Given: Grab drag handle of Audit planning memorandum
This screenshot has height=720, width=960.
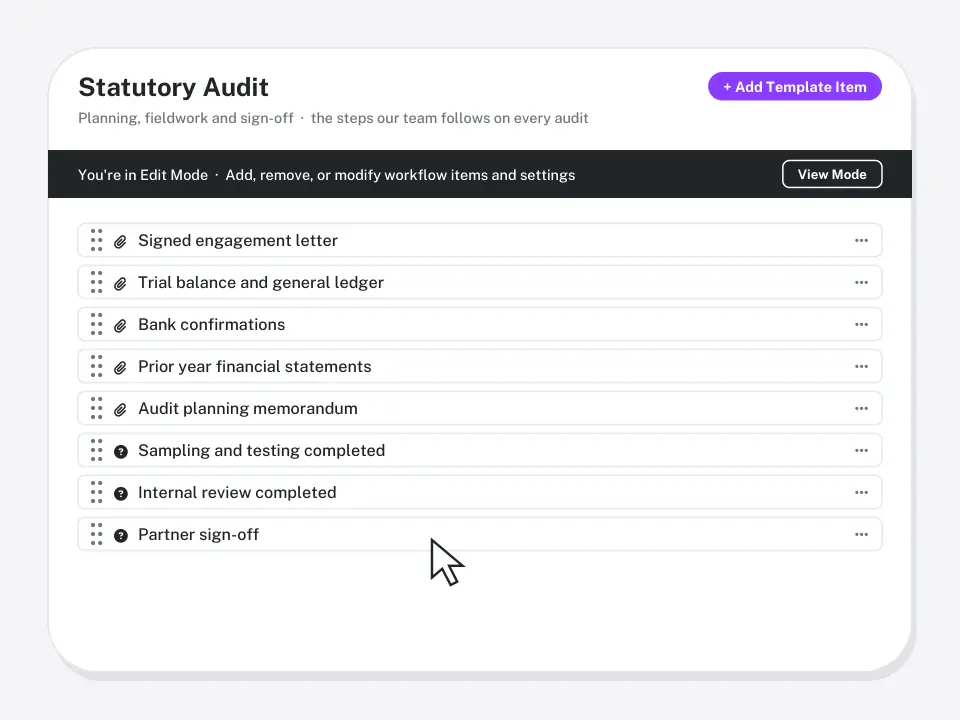Looking at the screenshot, I should tap(97, 408).
